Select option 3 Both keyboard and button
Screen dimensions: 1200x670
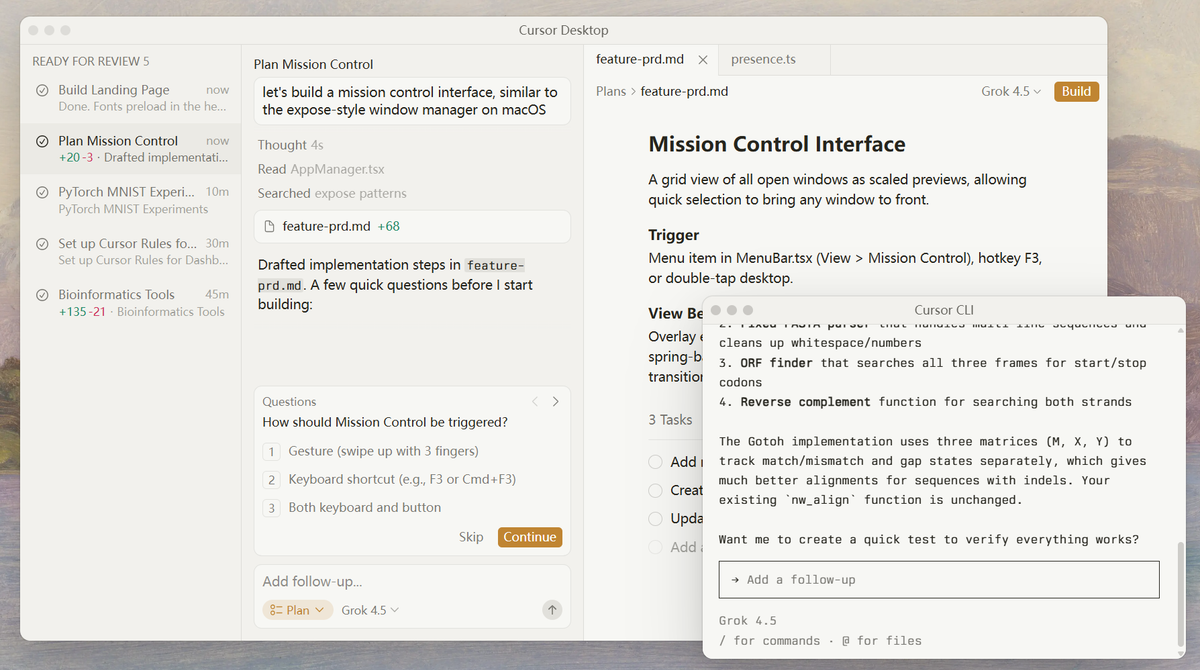[412, 507]
